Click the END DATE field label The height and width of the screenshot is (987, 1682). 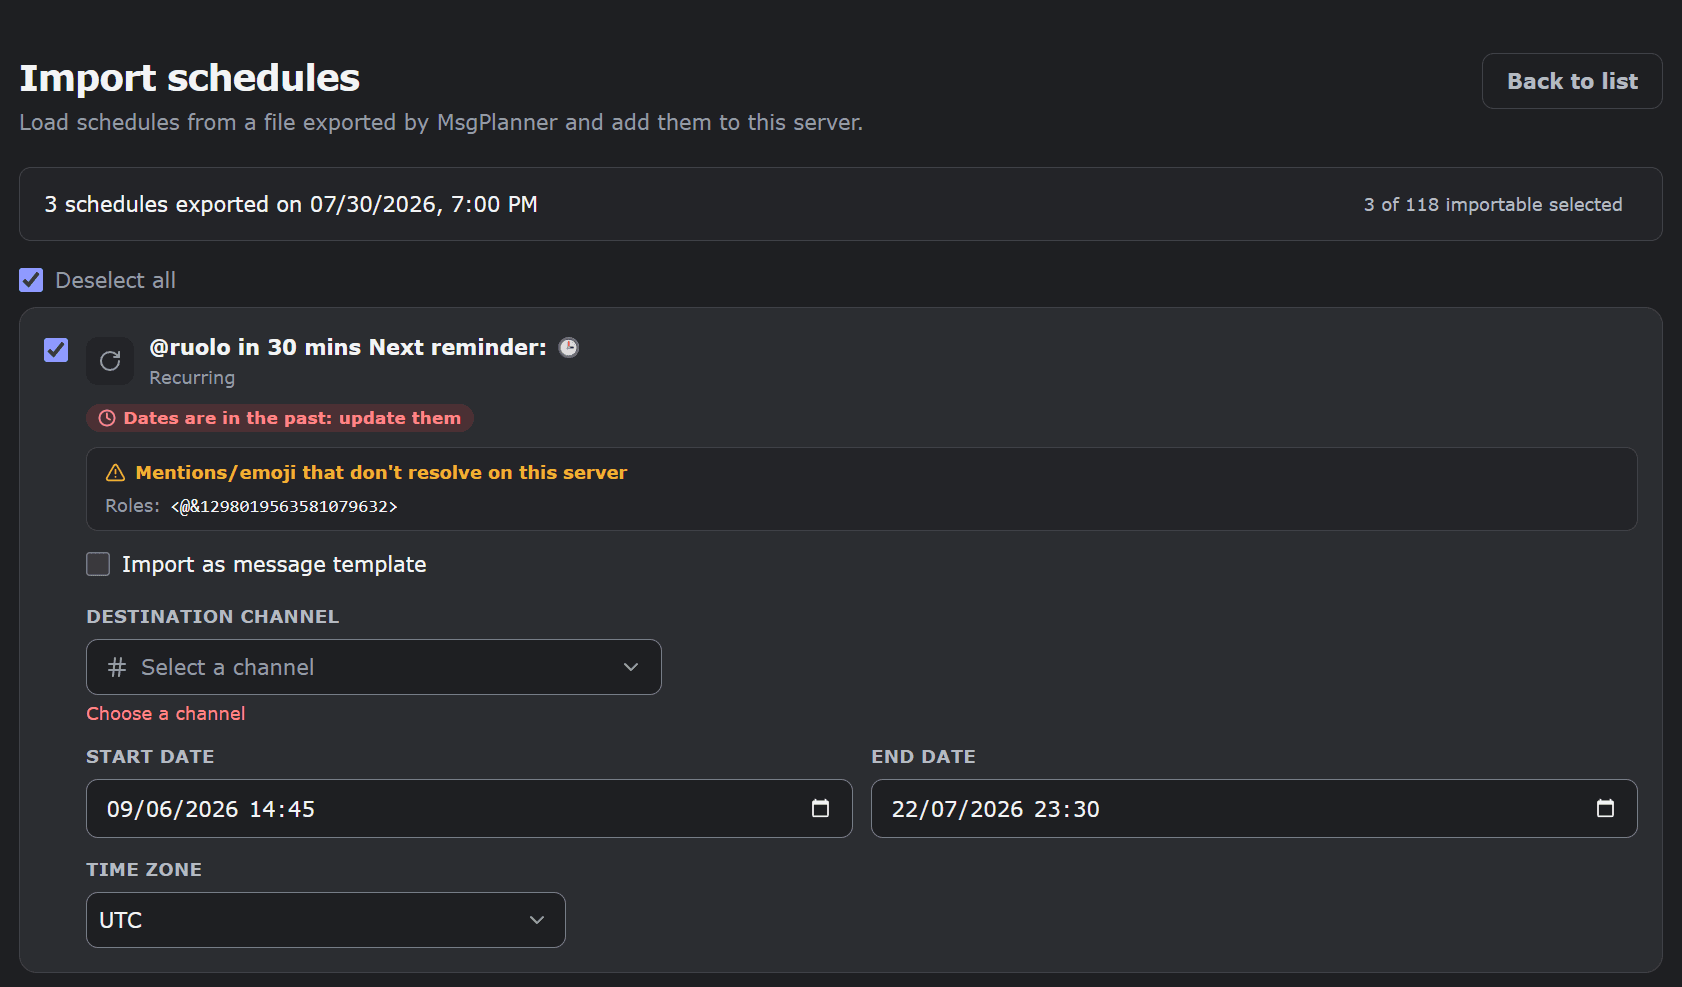[924, 757]
